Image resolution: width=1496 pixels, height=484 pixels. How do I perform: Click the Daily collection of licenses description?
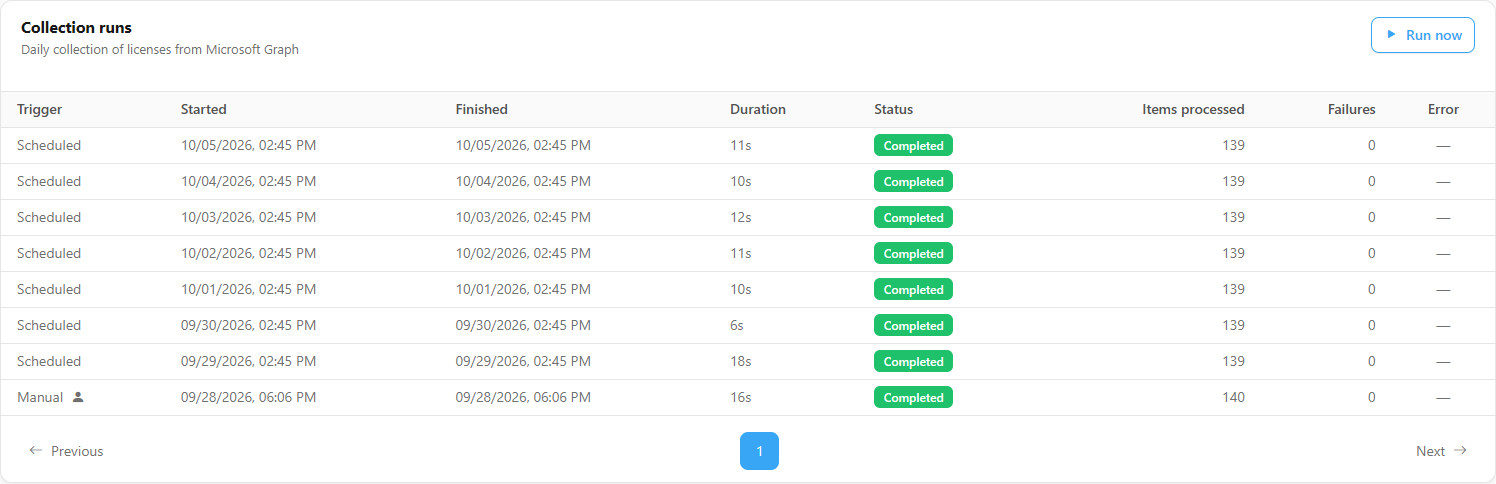coord(160,49)
